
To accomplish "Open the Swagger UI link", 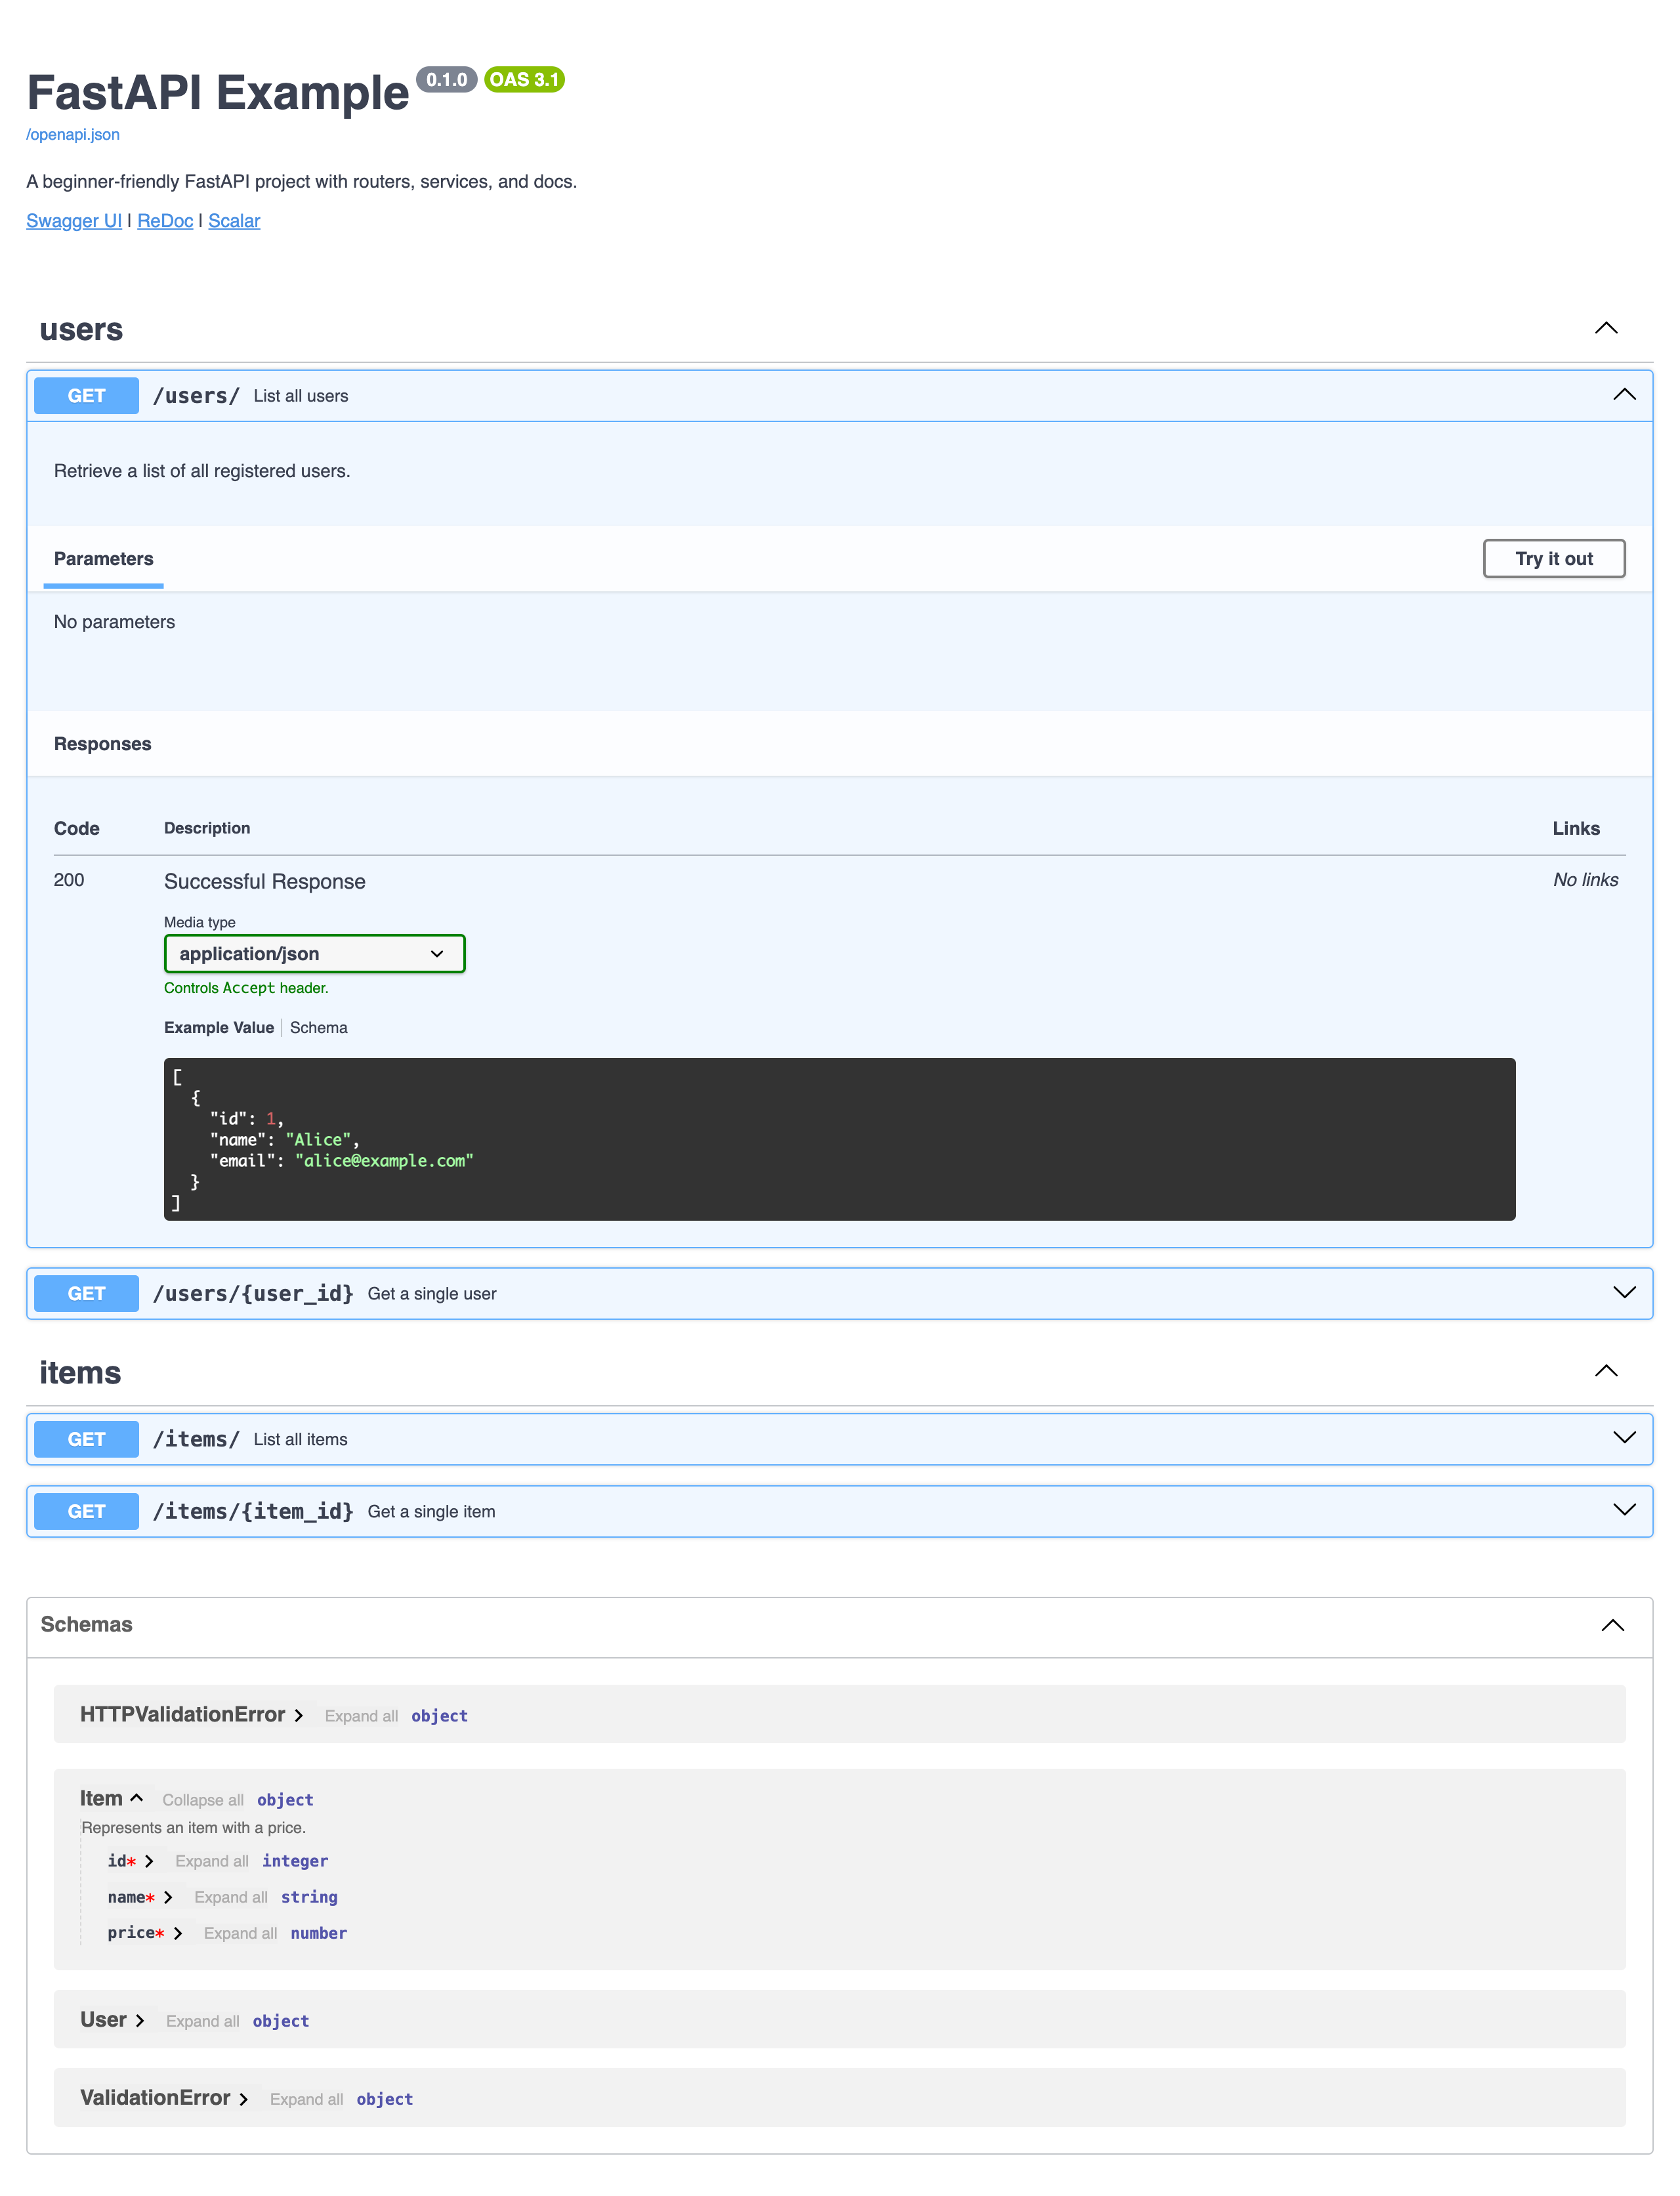I will (x=73, y=221).
